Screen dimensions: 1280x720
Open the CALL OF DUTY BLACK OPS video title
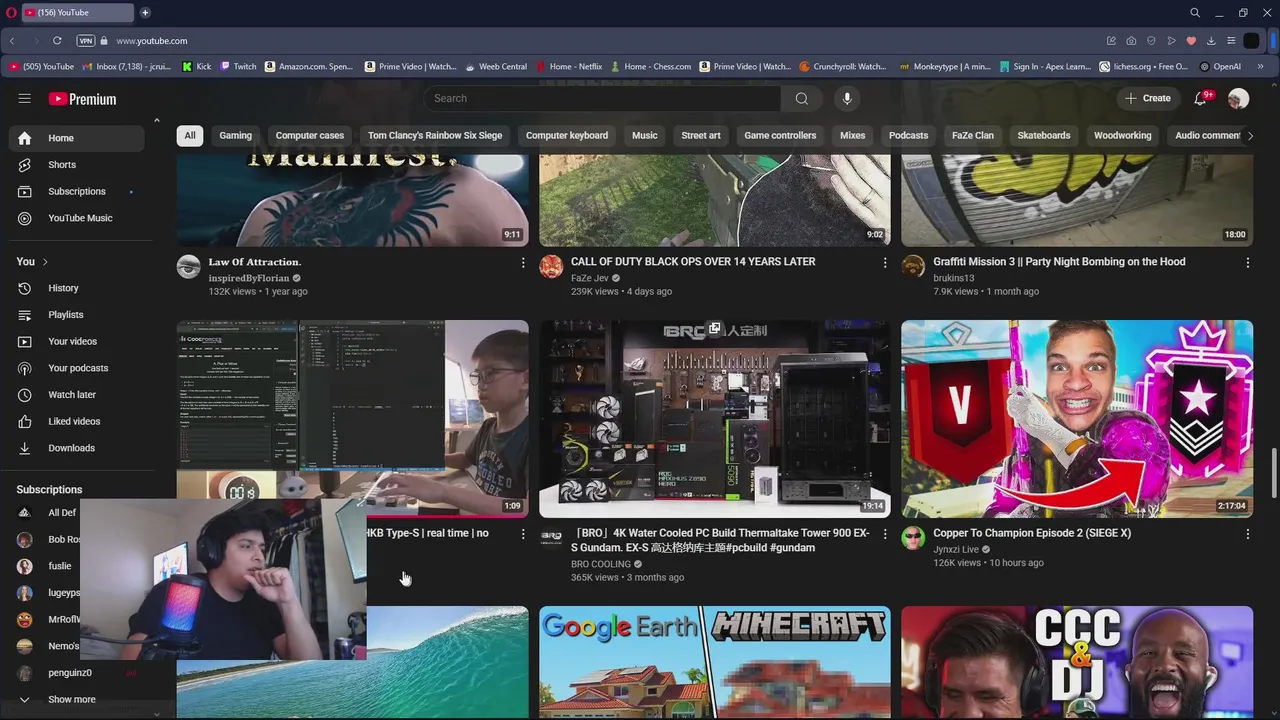click(x=693, y=262)
